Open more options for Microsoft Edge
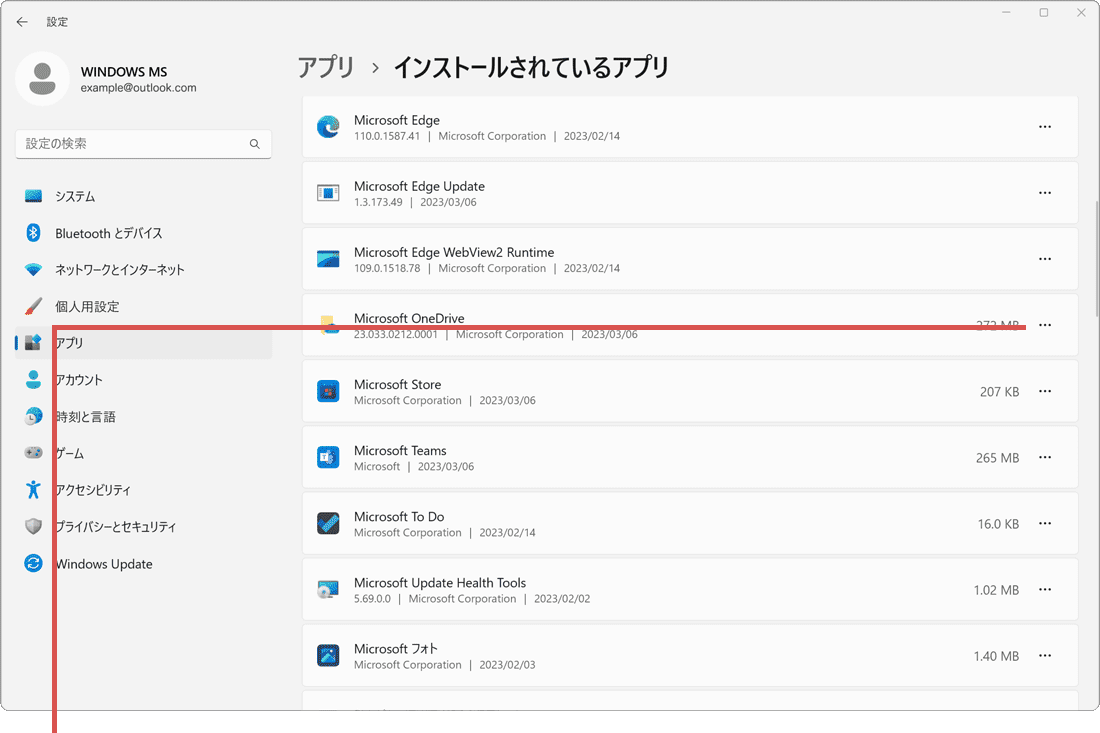Screen dimensions: 1100x733 tap(1045, 127)
